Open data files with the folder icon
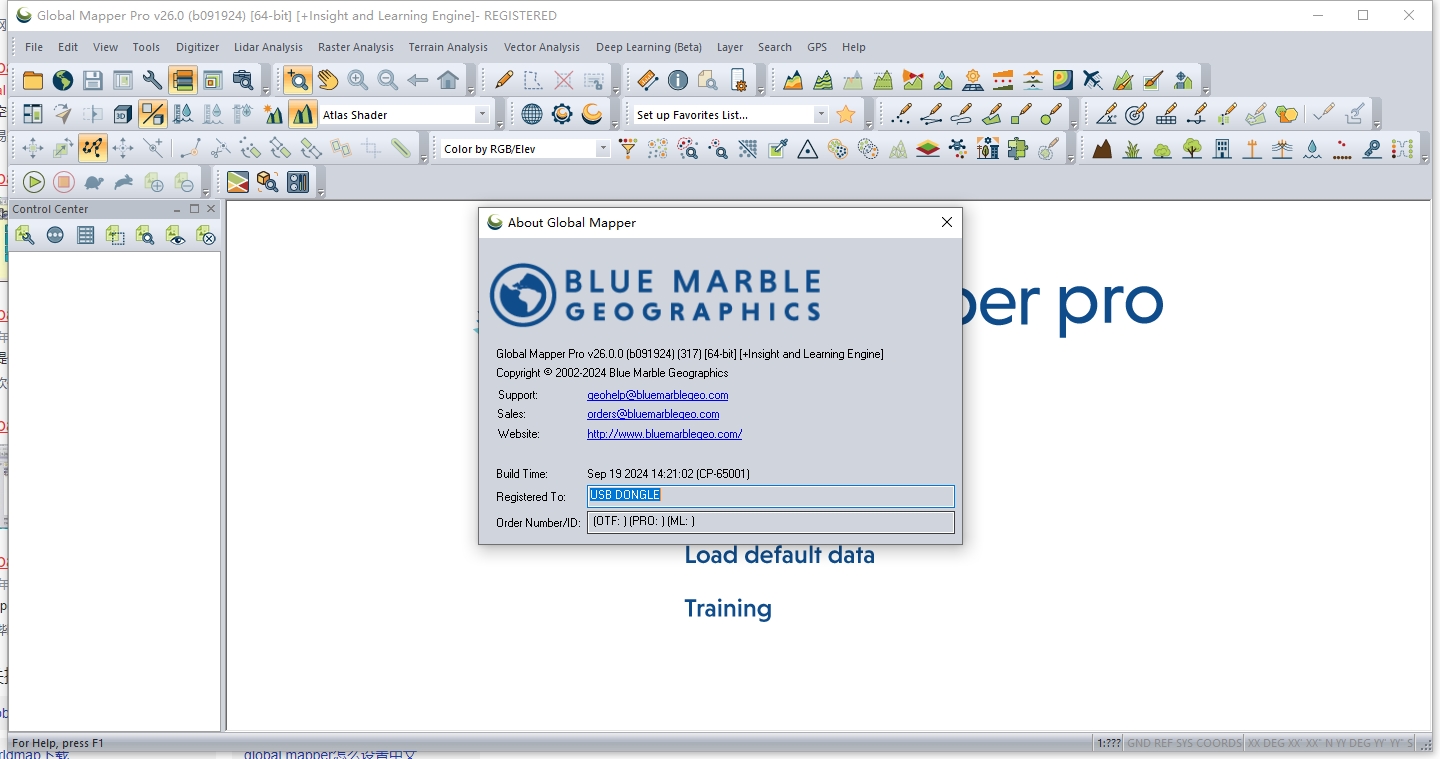1440x759 pixels. pos(33,81)
